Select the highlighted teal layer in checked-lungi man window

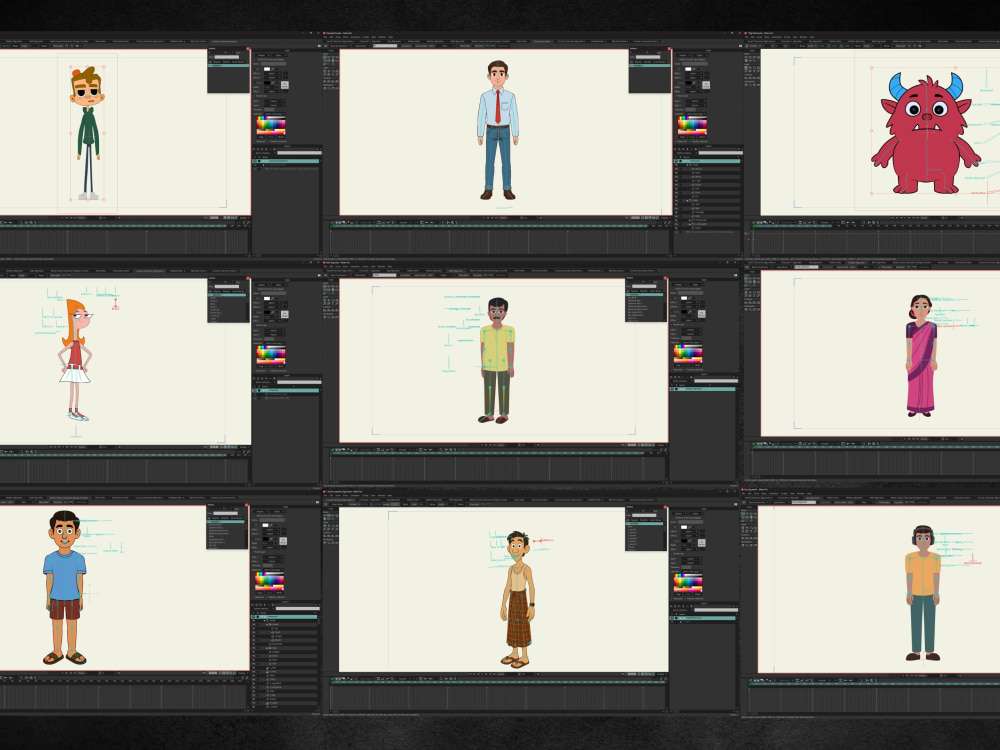click(x=702, y=618)
